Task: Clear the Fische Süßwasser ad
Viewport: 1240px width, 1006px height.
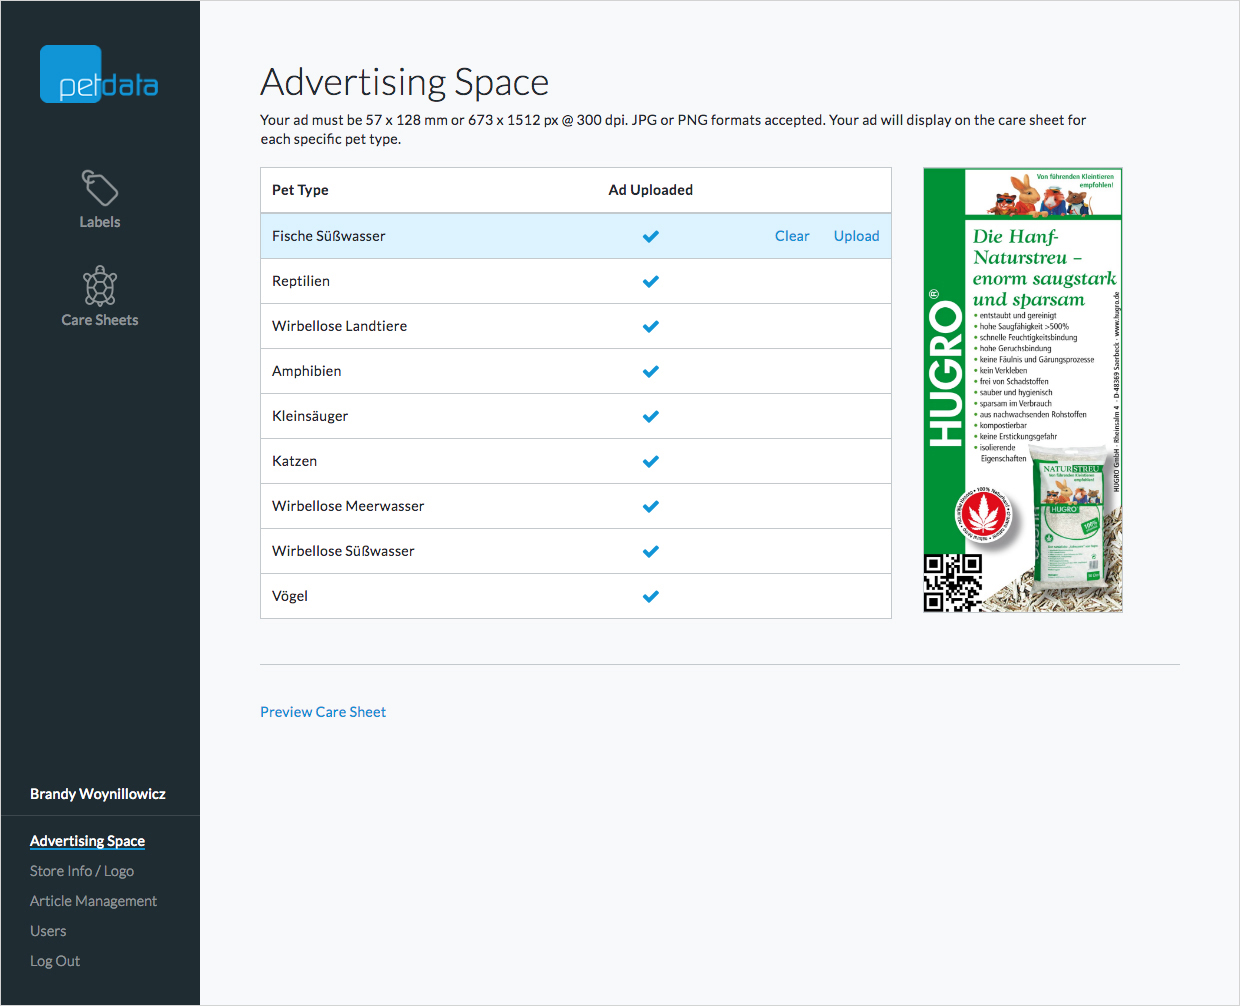Action: tap(791, 236)
